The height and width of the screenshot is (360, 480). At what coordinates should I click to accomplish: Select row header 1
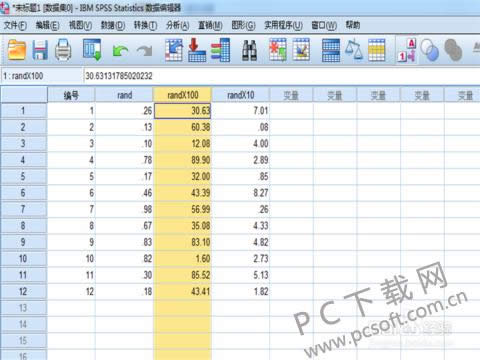23,111
